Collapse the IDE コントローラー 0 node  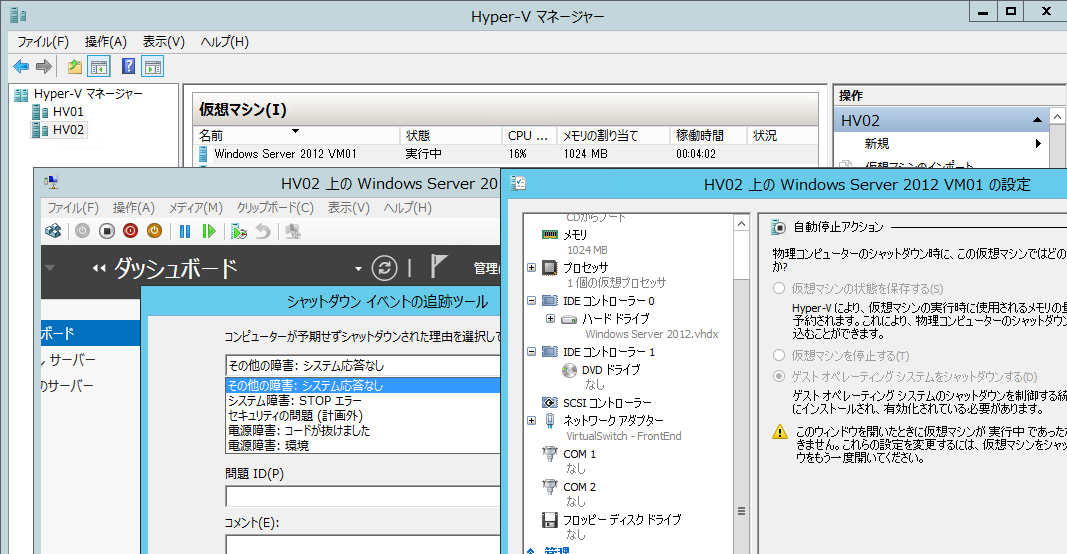click(x=531, y=300)
